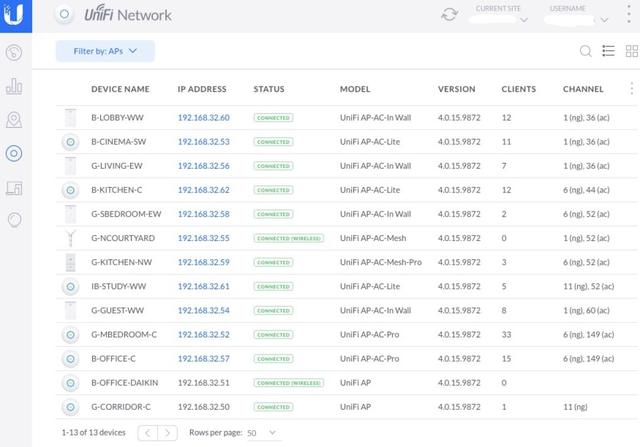This screenshot has height=447, width=640.
Task: Click the search magnifier icon
Action: click(585, 51)
